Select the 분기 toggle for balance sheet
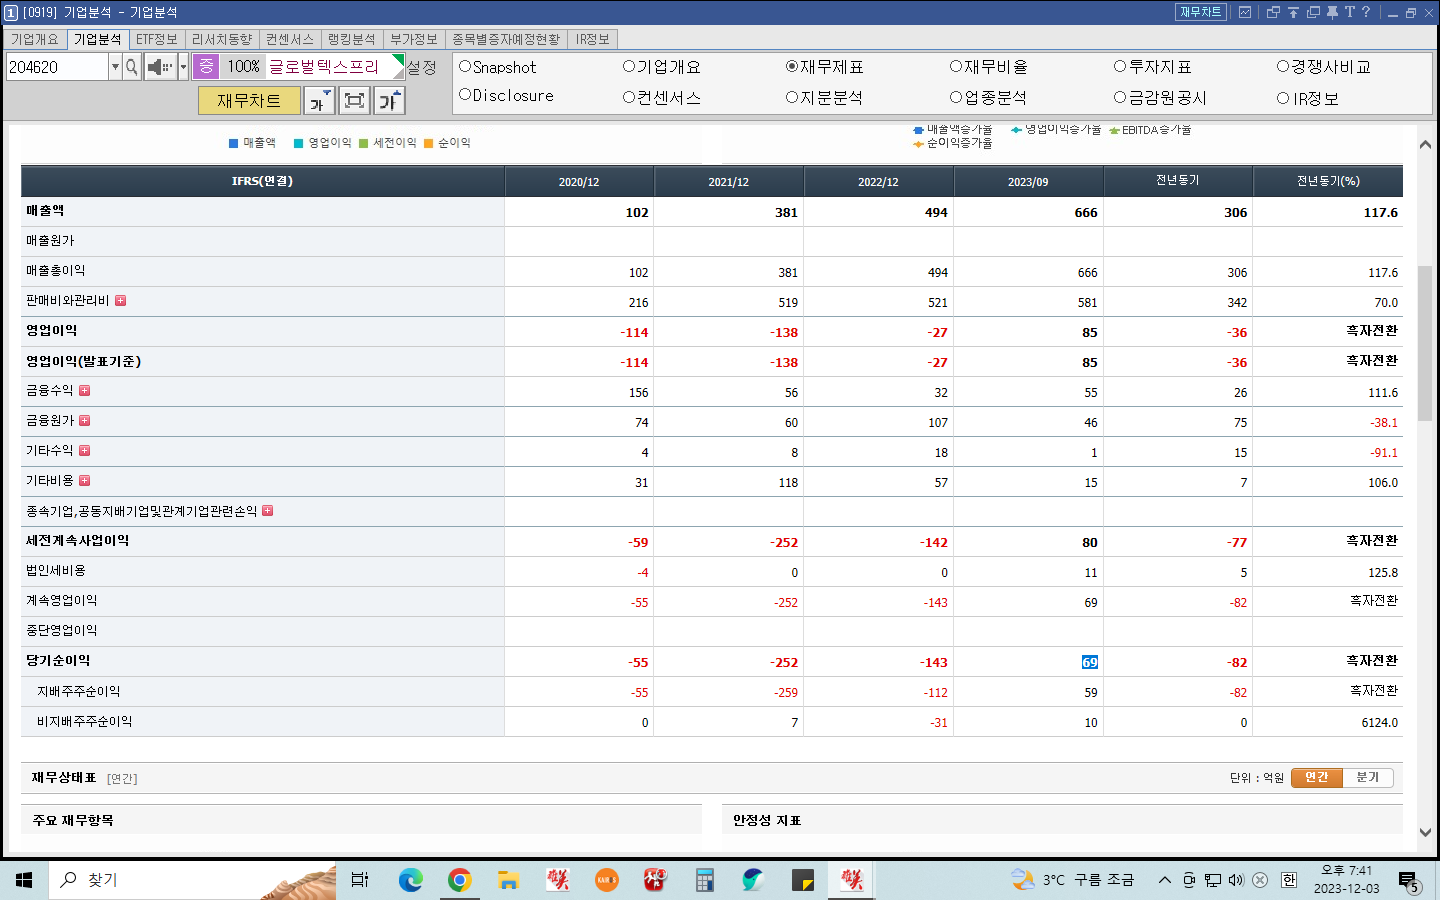 (1367, 777)
